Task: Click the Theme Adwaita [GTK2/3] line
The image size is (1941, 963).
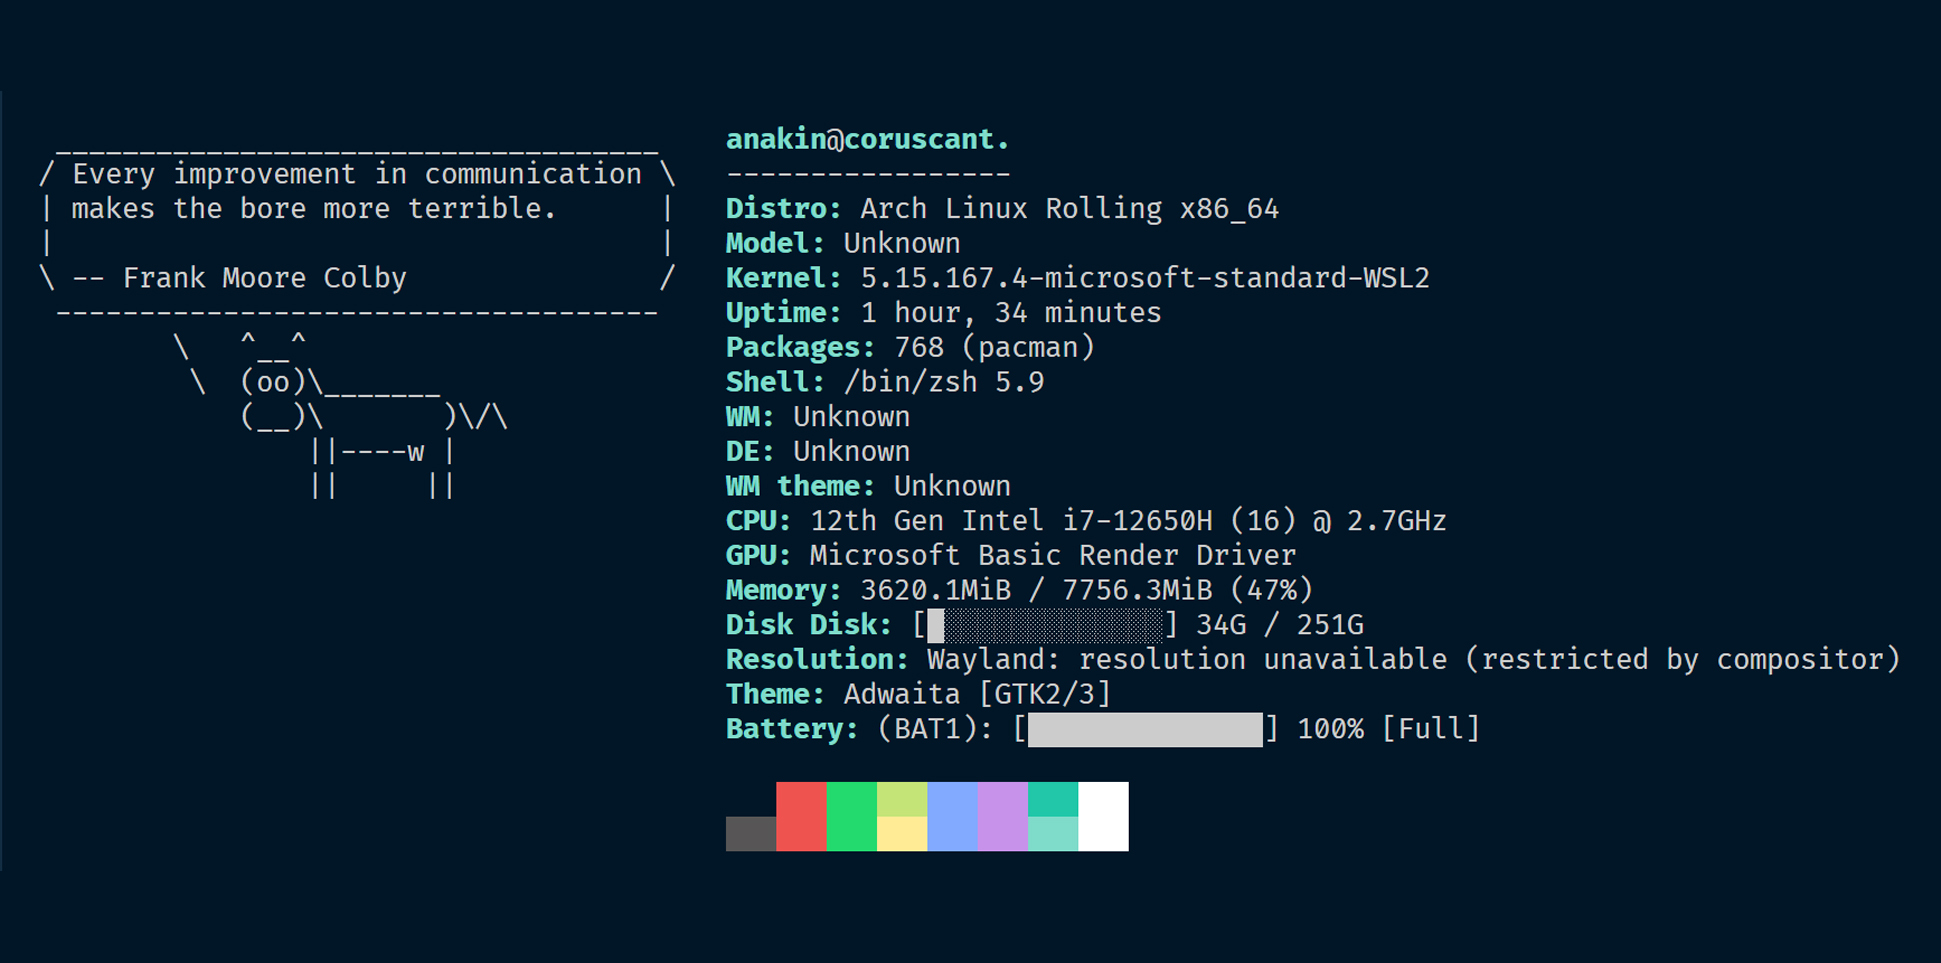Action: pyautogui.click(x=918, y=694)
